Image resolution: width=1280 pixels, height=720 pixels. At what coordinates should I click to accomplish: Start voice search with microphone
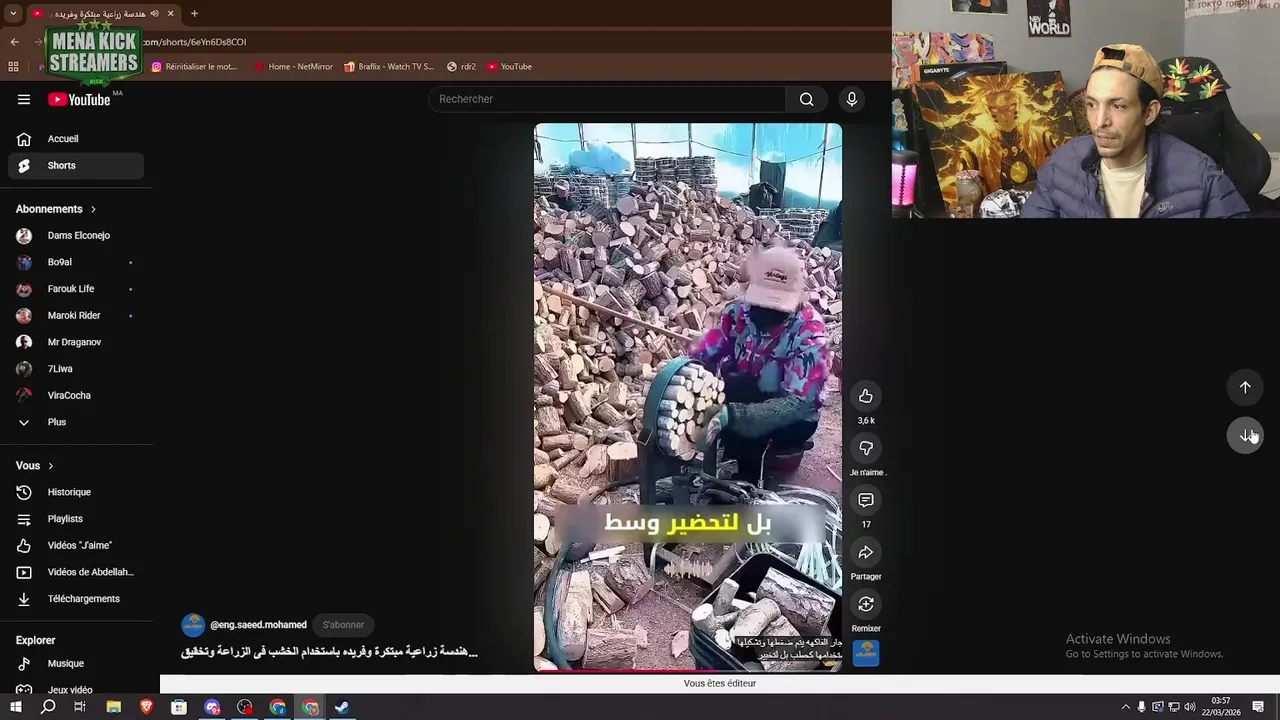(852, 99)
